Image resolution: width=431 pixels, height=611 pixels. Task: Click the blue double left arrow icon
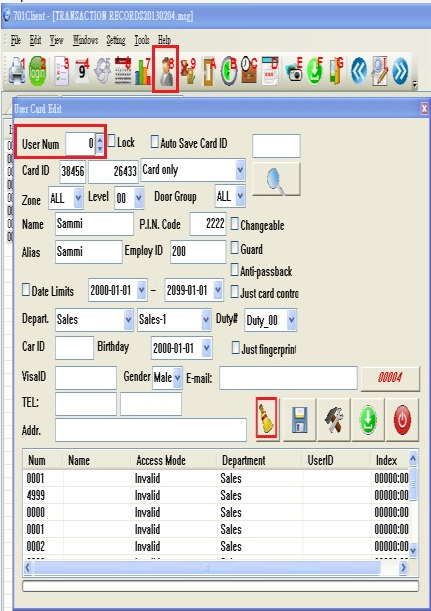click(x=359, y=71)
